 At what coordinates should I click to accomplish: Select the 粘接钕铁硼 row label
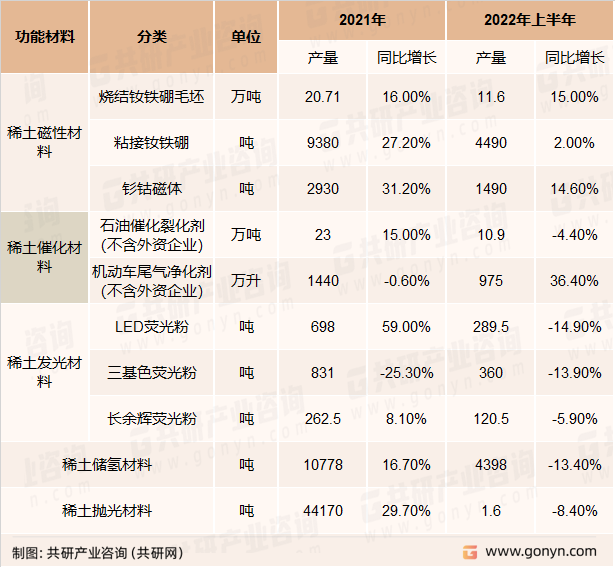tap(151, 143)
